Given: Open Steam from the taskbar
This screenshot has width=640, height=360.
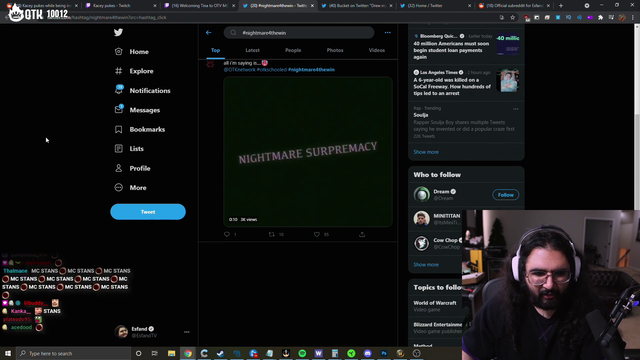Looking at the screenshot, I should [220, 353].
